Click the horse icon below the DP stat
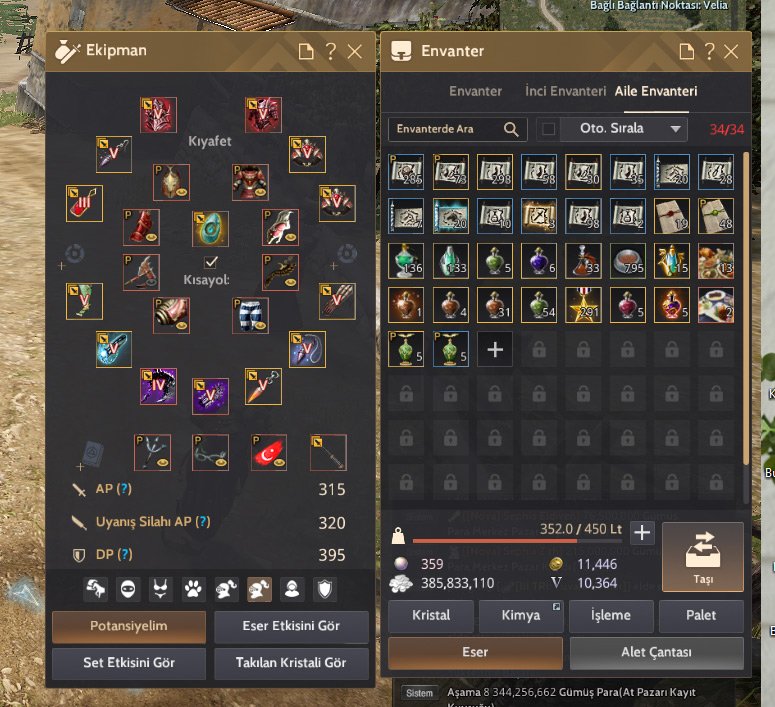This screenshot has height=707, width=775. click(x=95, y=589)
